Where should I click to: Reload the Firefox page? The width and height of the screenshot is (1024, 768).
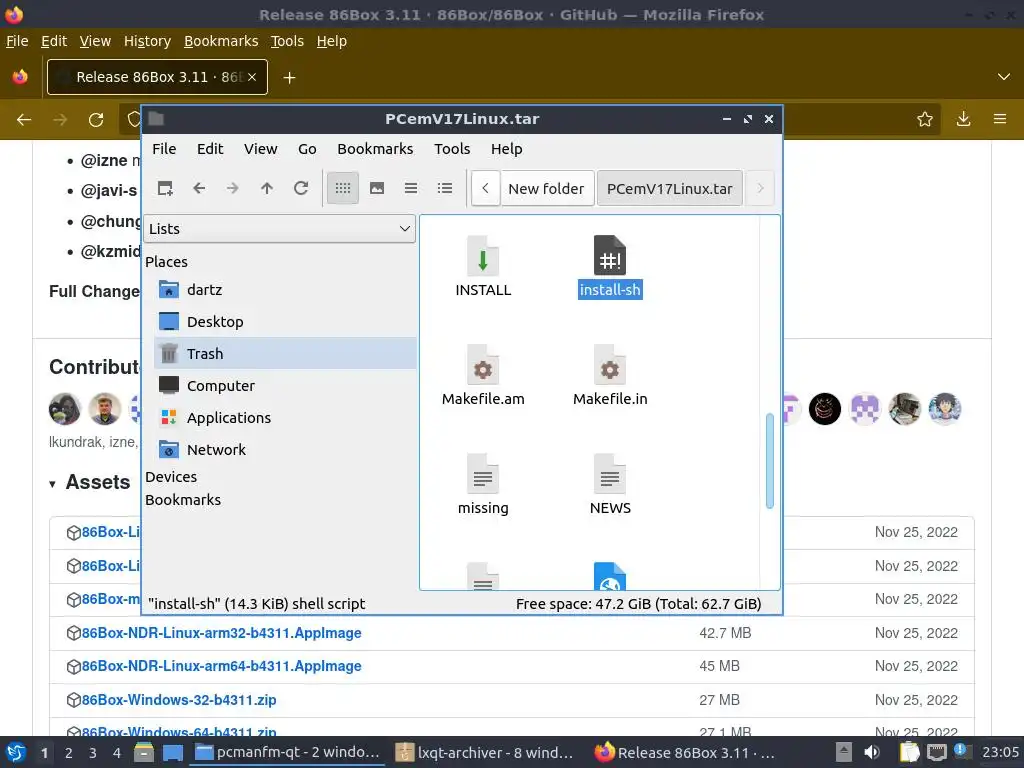pyautogui.click(x=96, y=120)
